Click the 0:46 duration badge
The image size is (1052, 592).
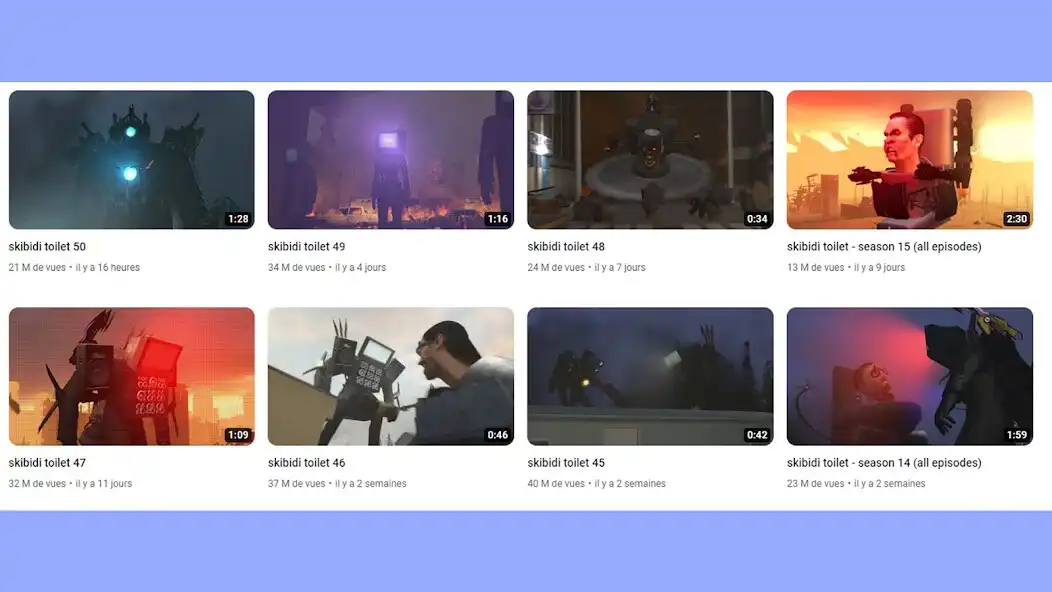tap(498, 435)
